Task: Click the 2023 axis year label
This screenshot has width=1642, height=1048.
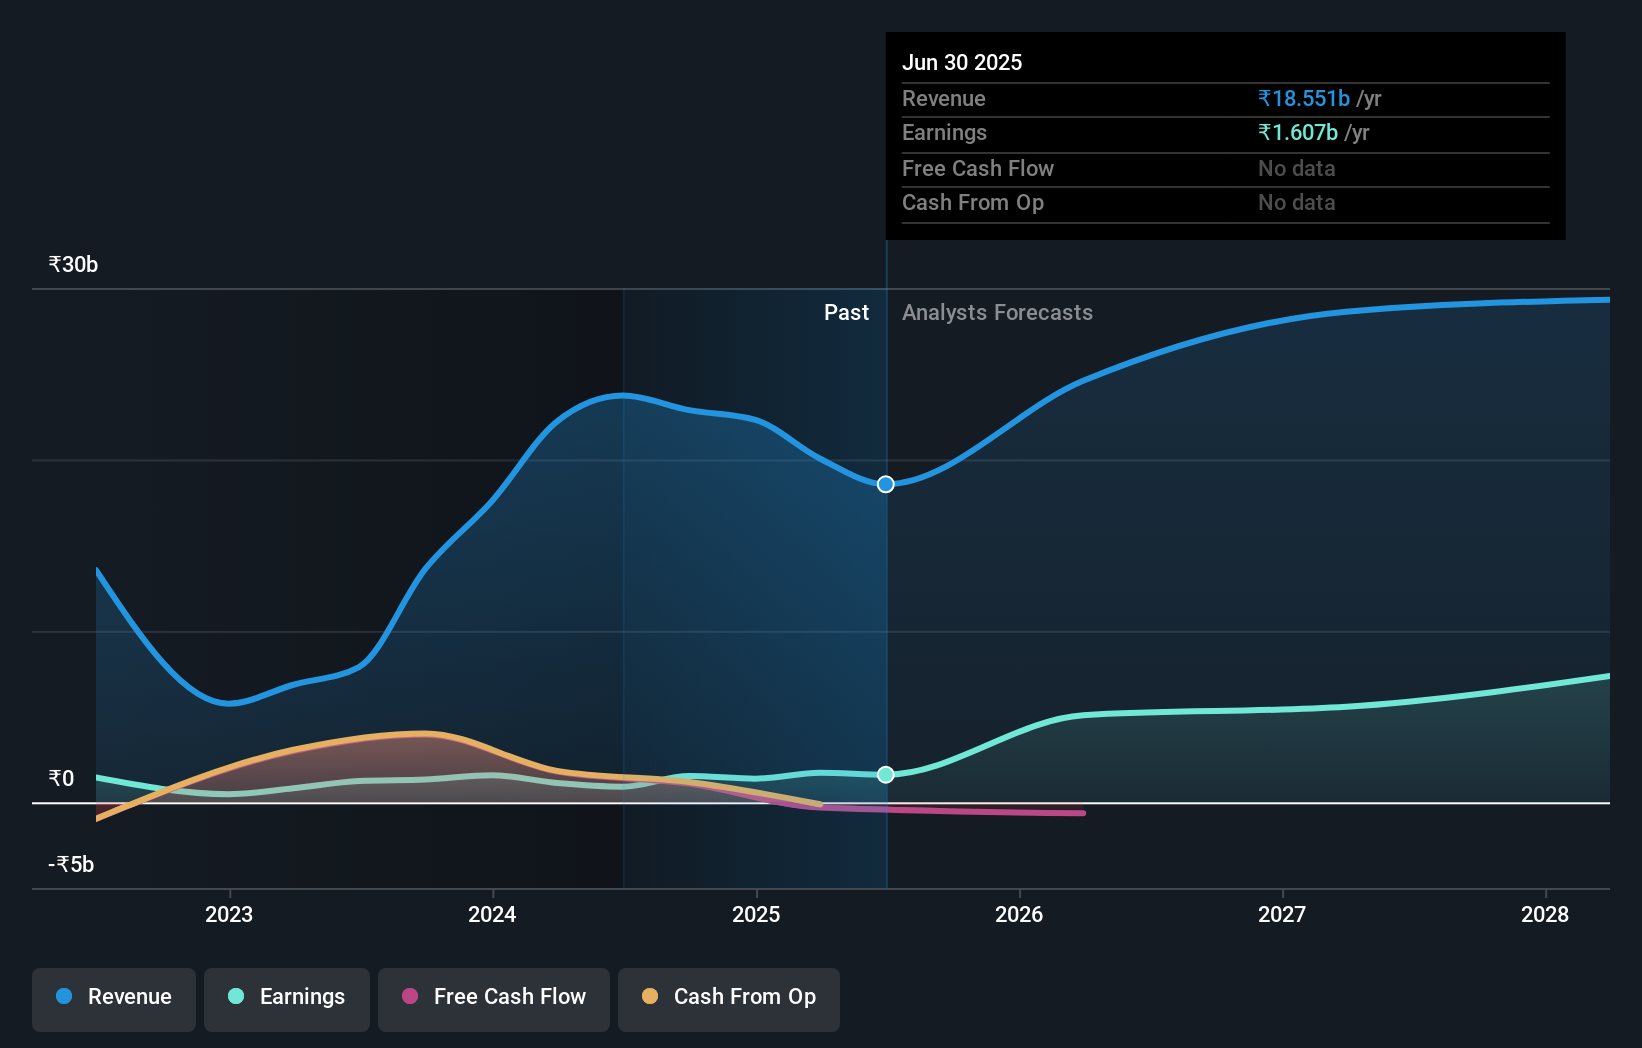Action: click(229, 913)
